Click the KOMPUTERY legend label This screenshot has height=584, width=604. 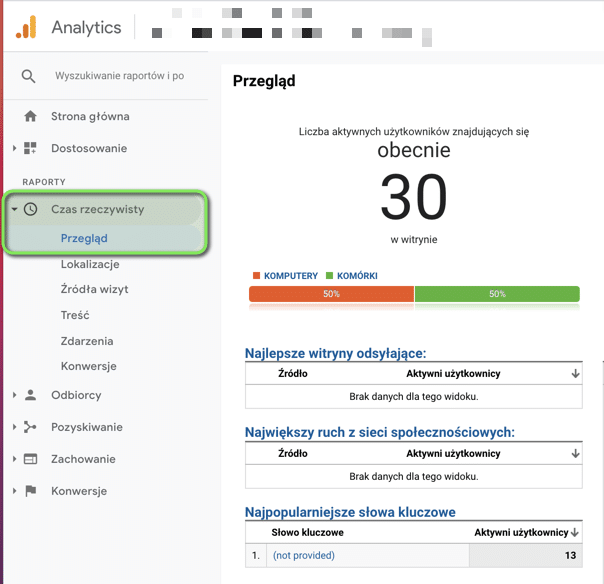click(x=291, y=276)
